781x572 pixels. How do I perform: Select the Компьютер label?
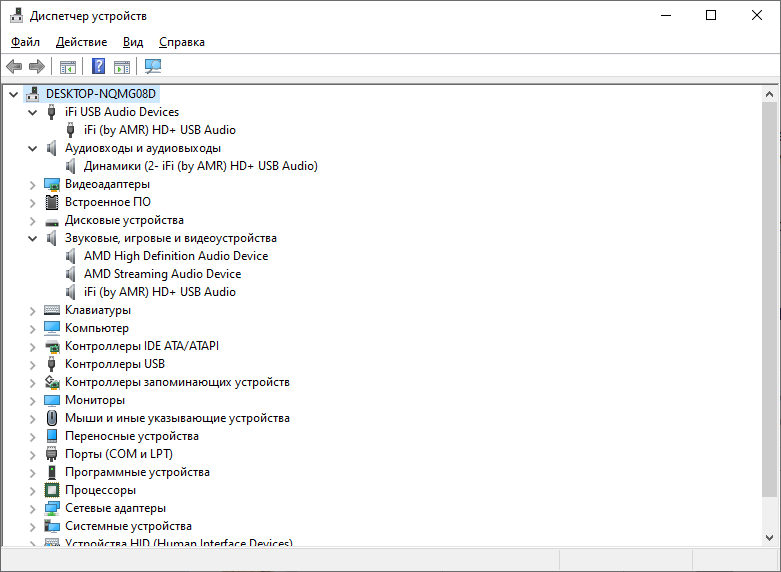pyautogui.click(x=97, y=328)
